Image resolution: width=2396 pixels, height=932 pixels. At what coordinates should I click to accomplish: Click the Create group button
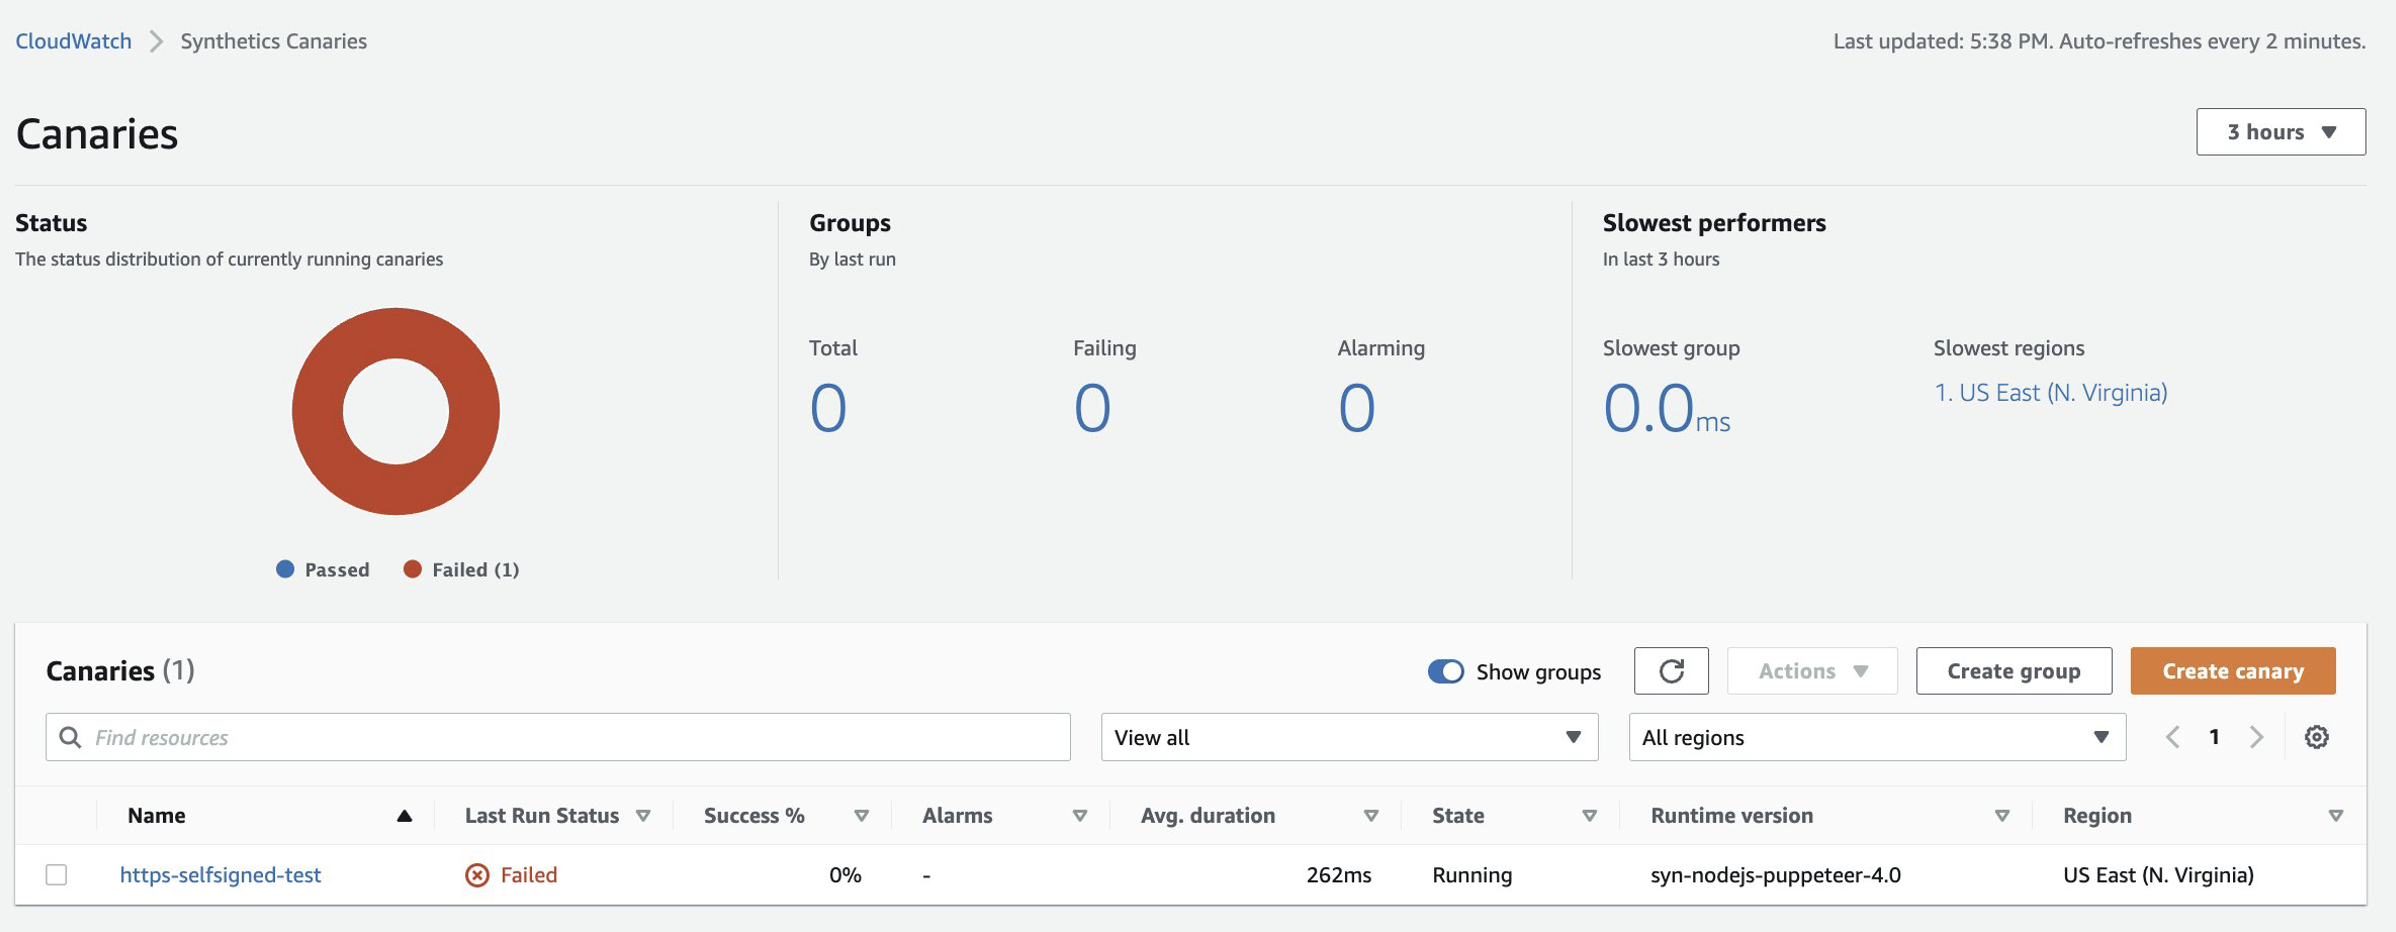coord(2013,671)
